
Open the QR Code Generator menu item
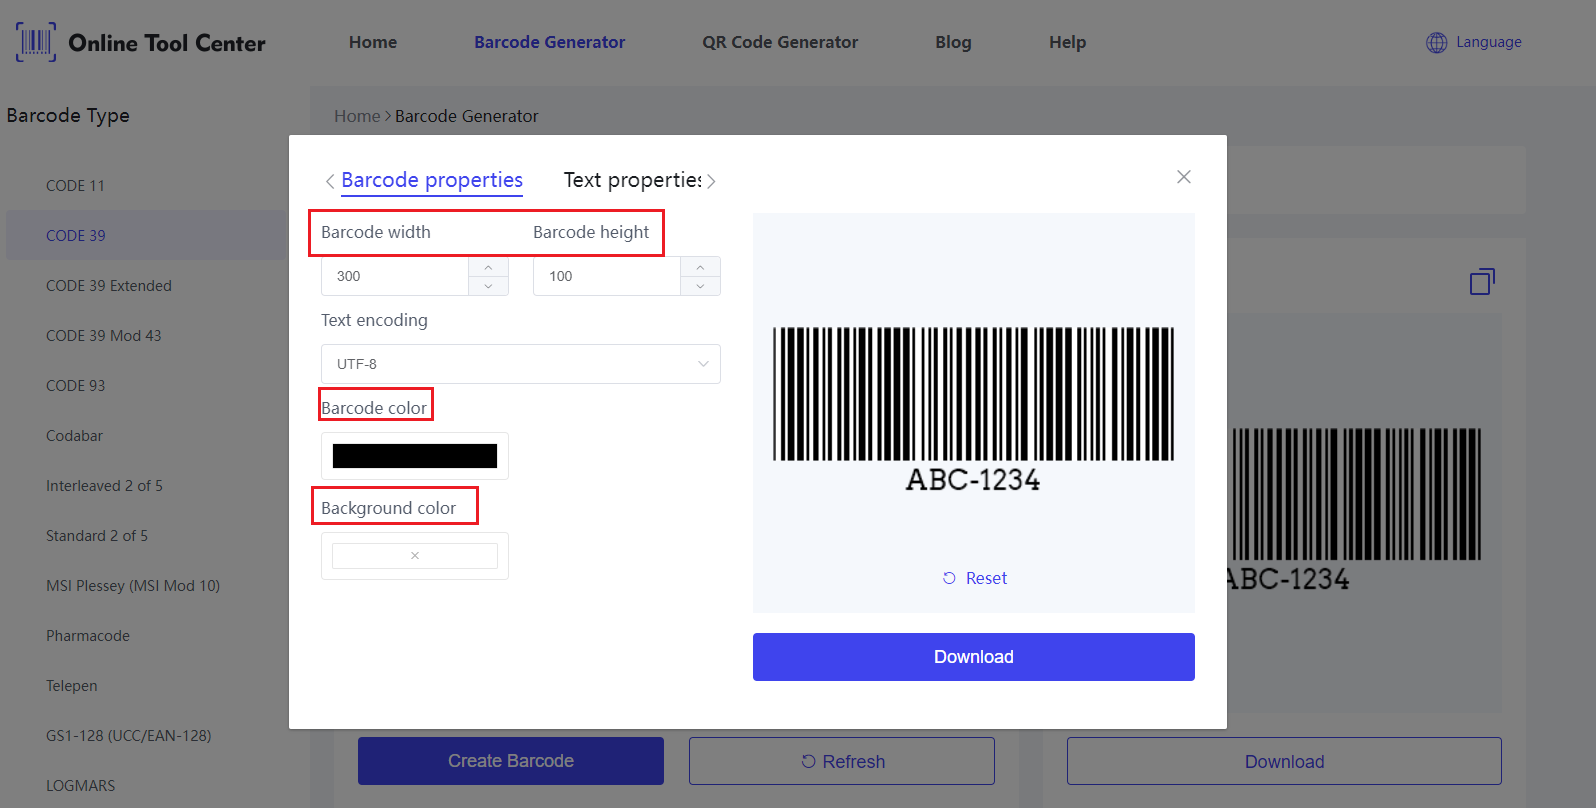[x=780, y=42]
